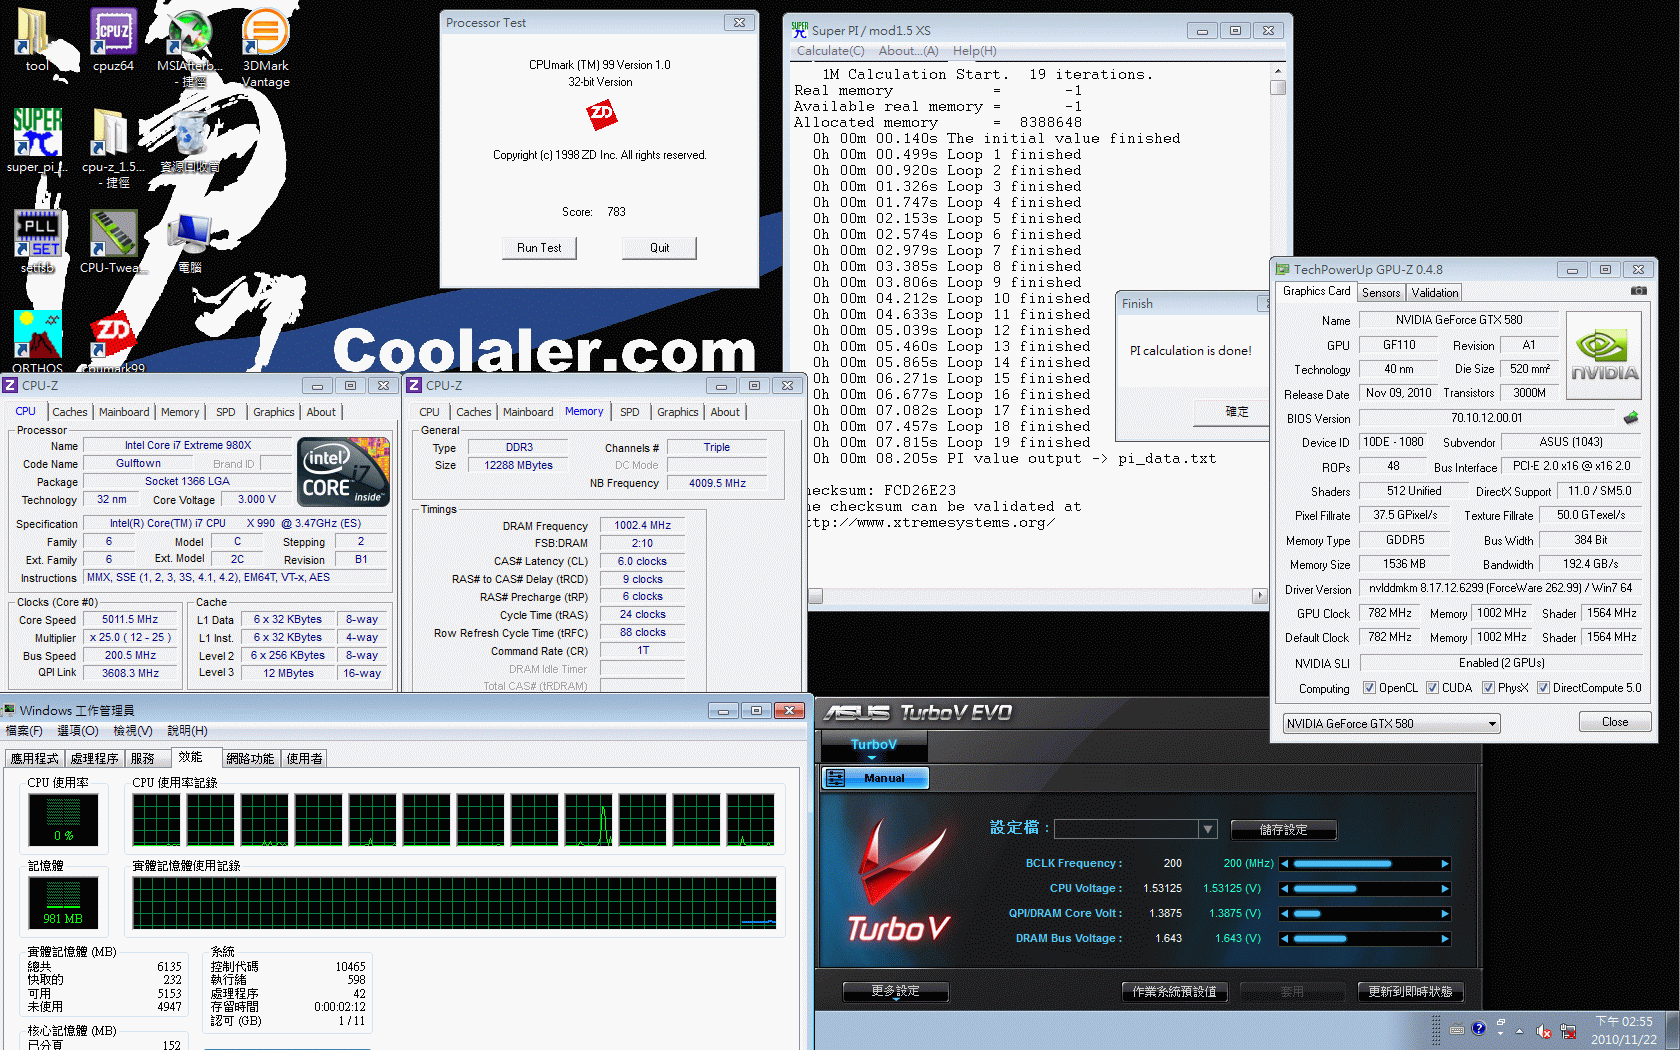Click the muted volume tray icon
Viewport: 1680px width, 1050px height.
1544,1030
